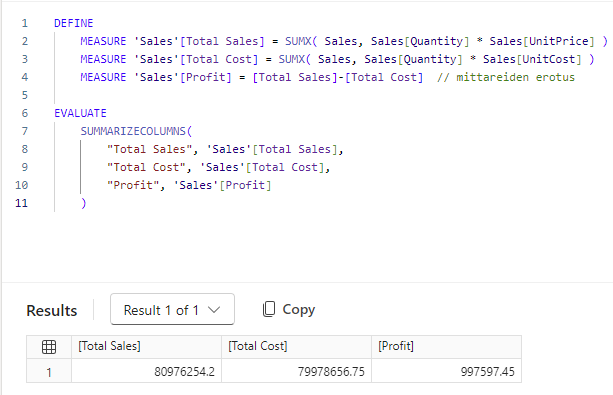Select the [Profit] column header

446,347
